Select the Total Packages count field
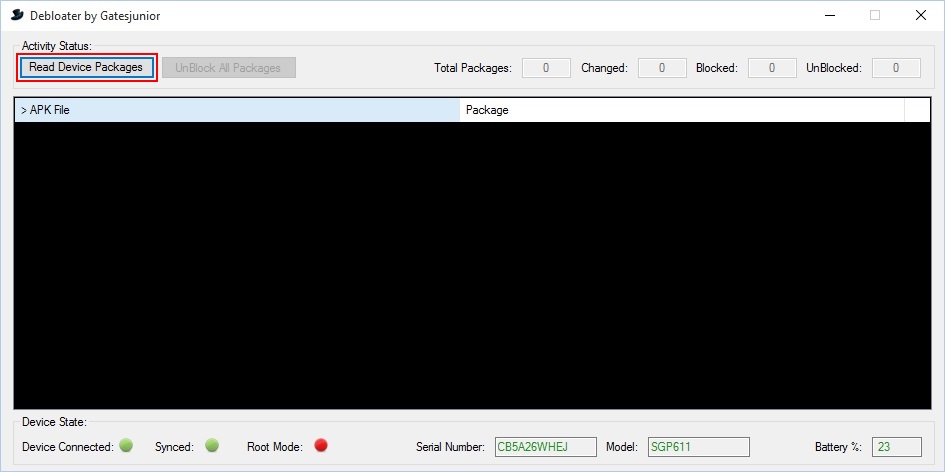The height and width of the screenshot is (472, 945). point(546,68)
